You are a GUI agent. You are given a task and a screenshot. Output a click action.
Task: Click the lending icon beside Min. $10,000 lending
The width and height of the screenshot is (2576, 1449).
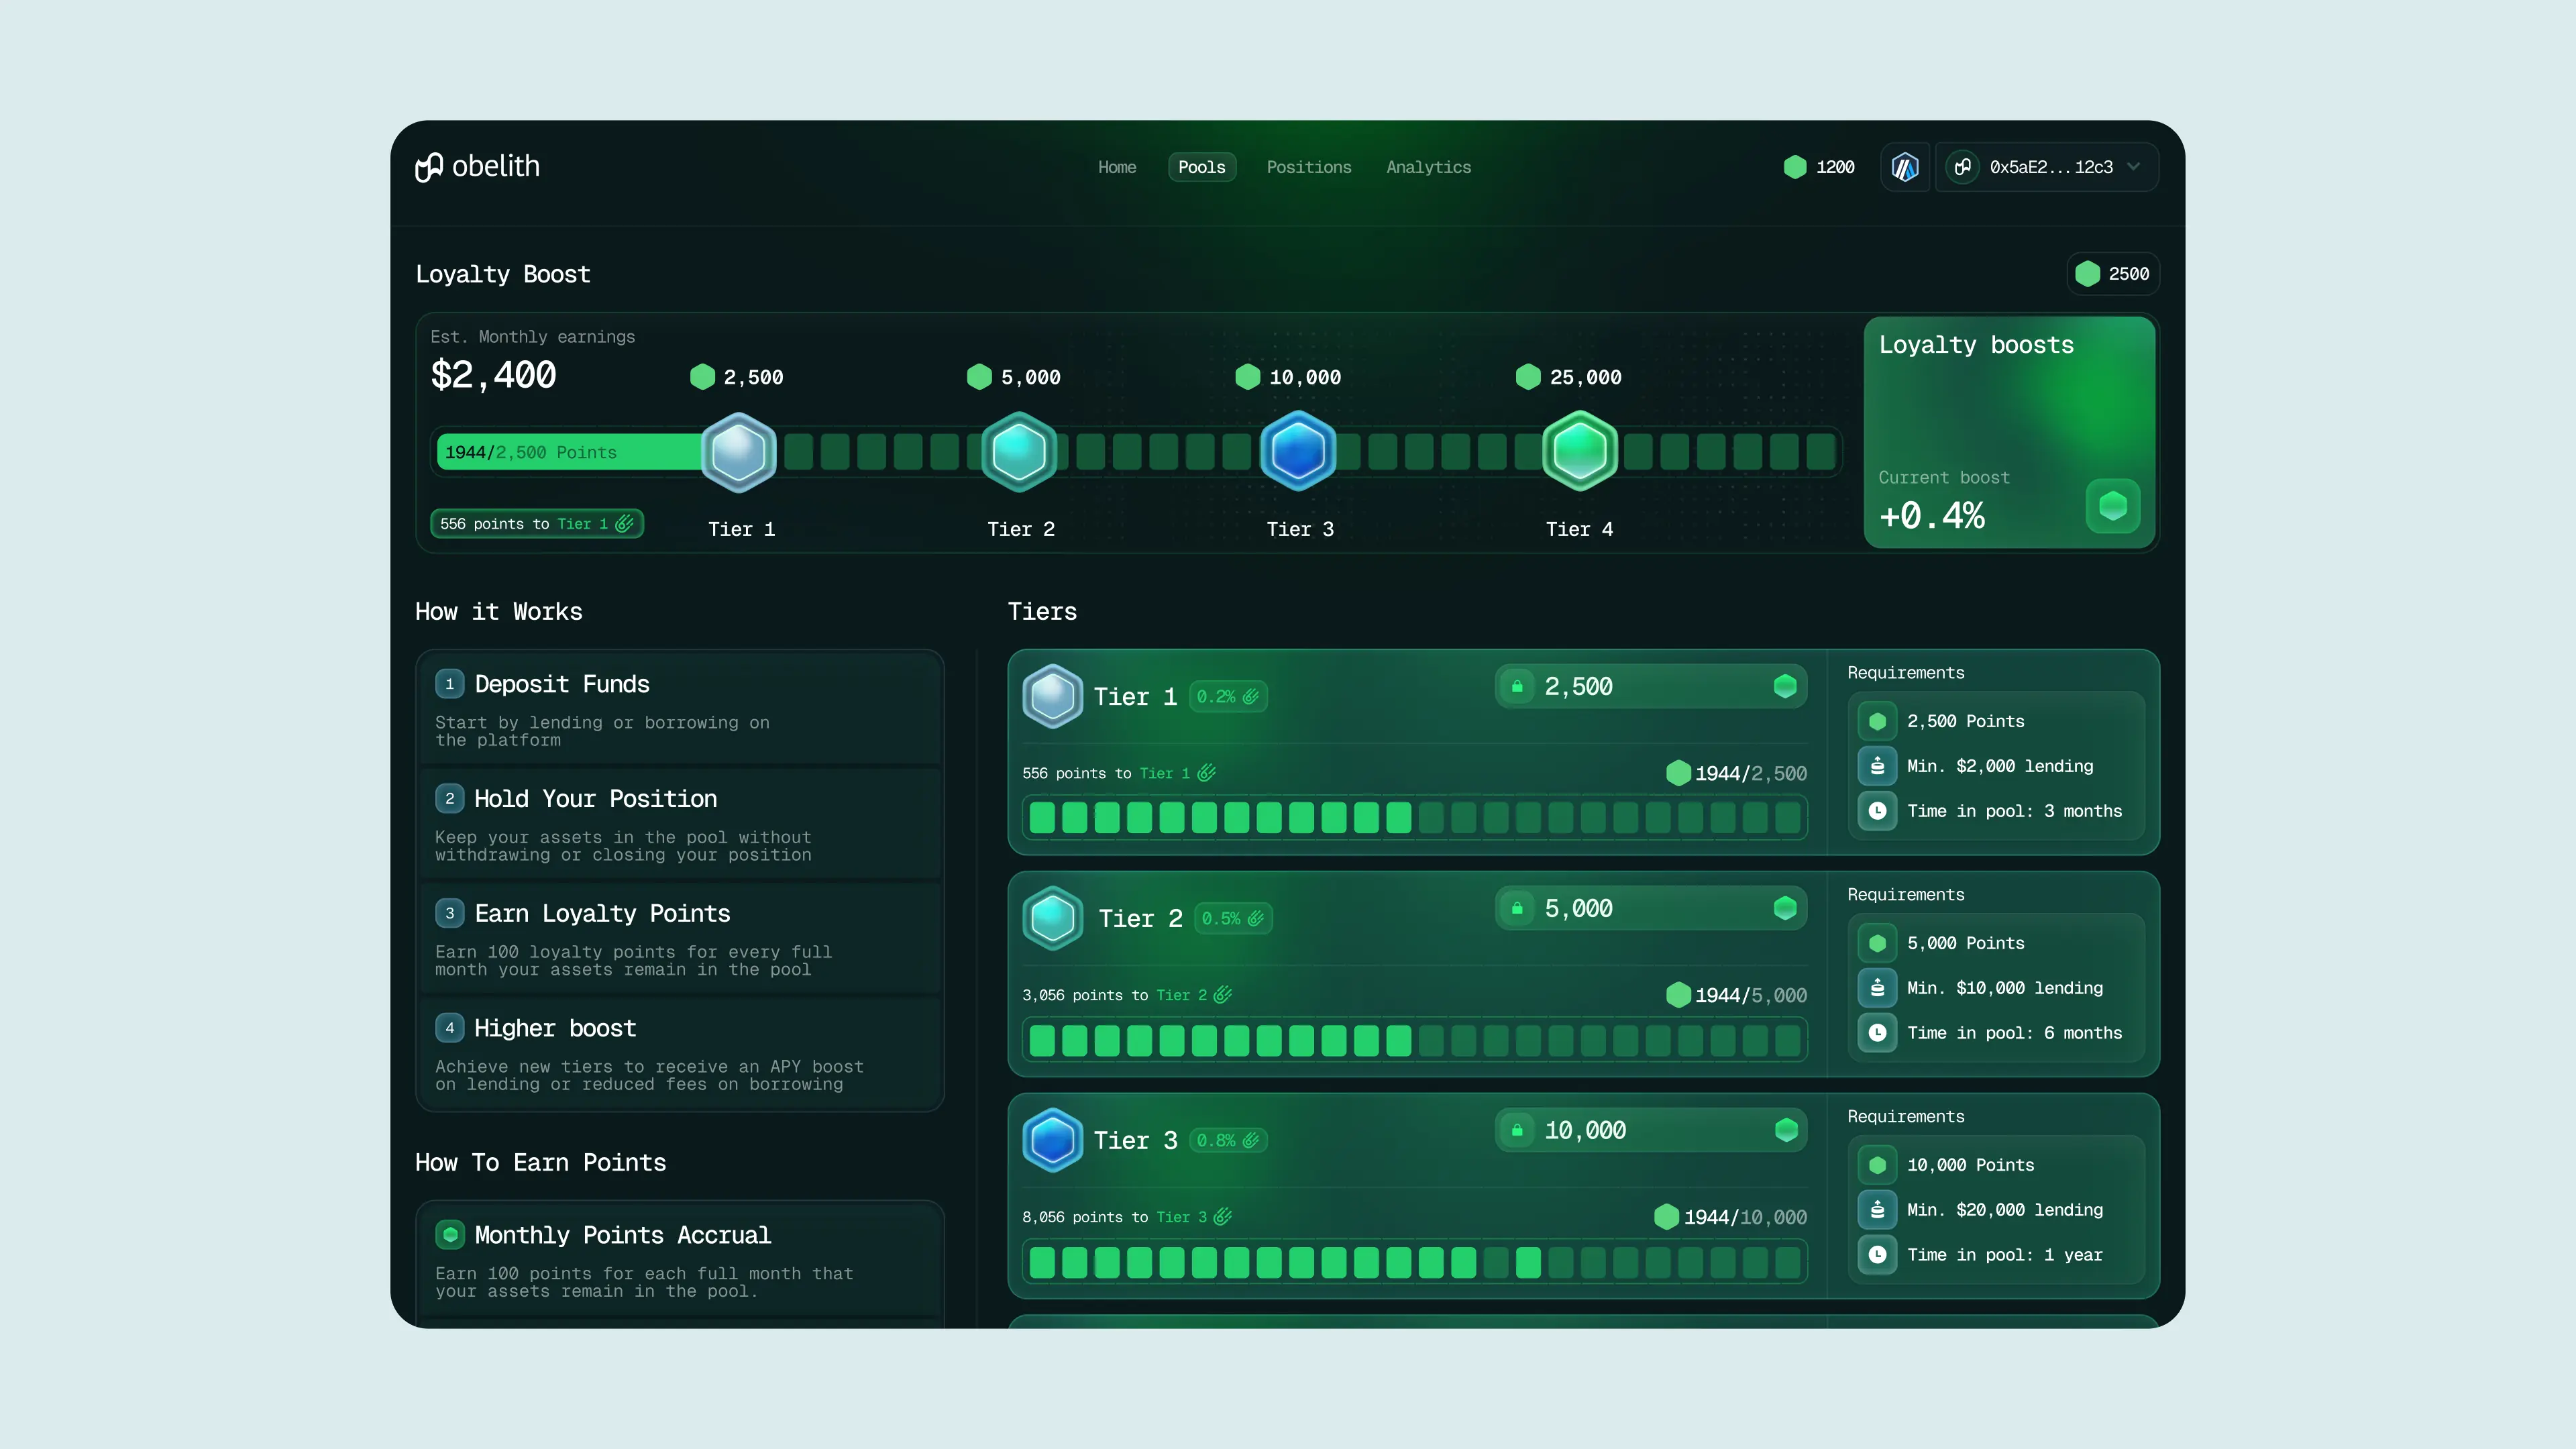point(1877,988)
